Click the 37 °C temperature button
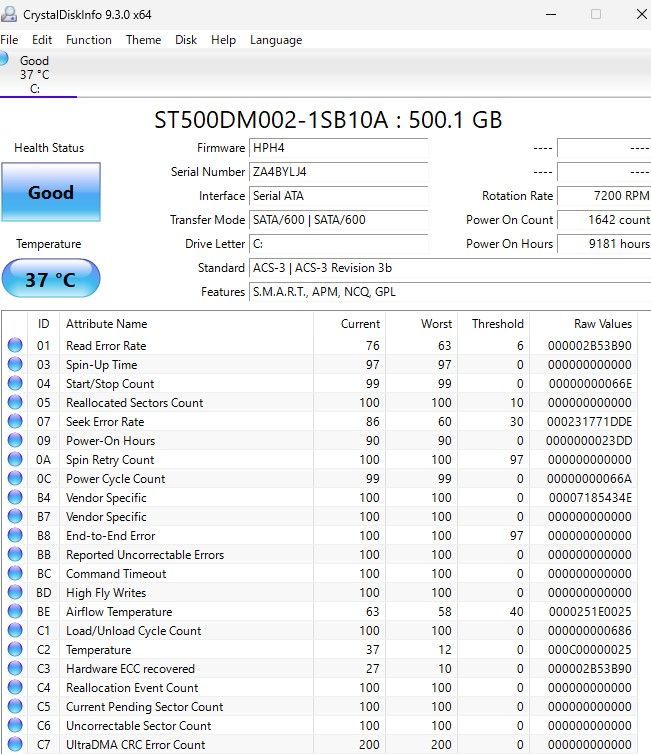The width and height of the screenshot is (651, 754). pyautogui.click(x=50, y=279)
